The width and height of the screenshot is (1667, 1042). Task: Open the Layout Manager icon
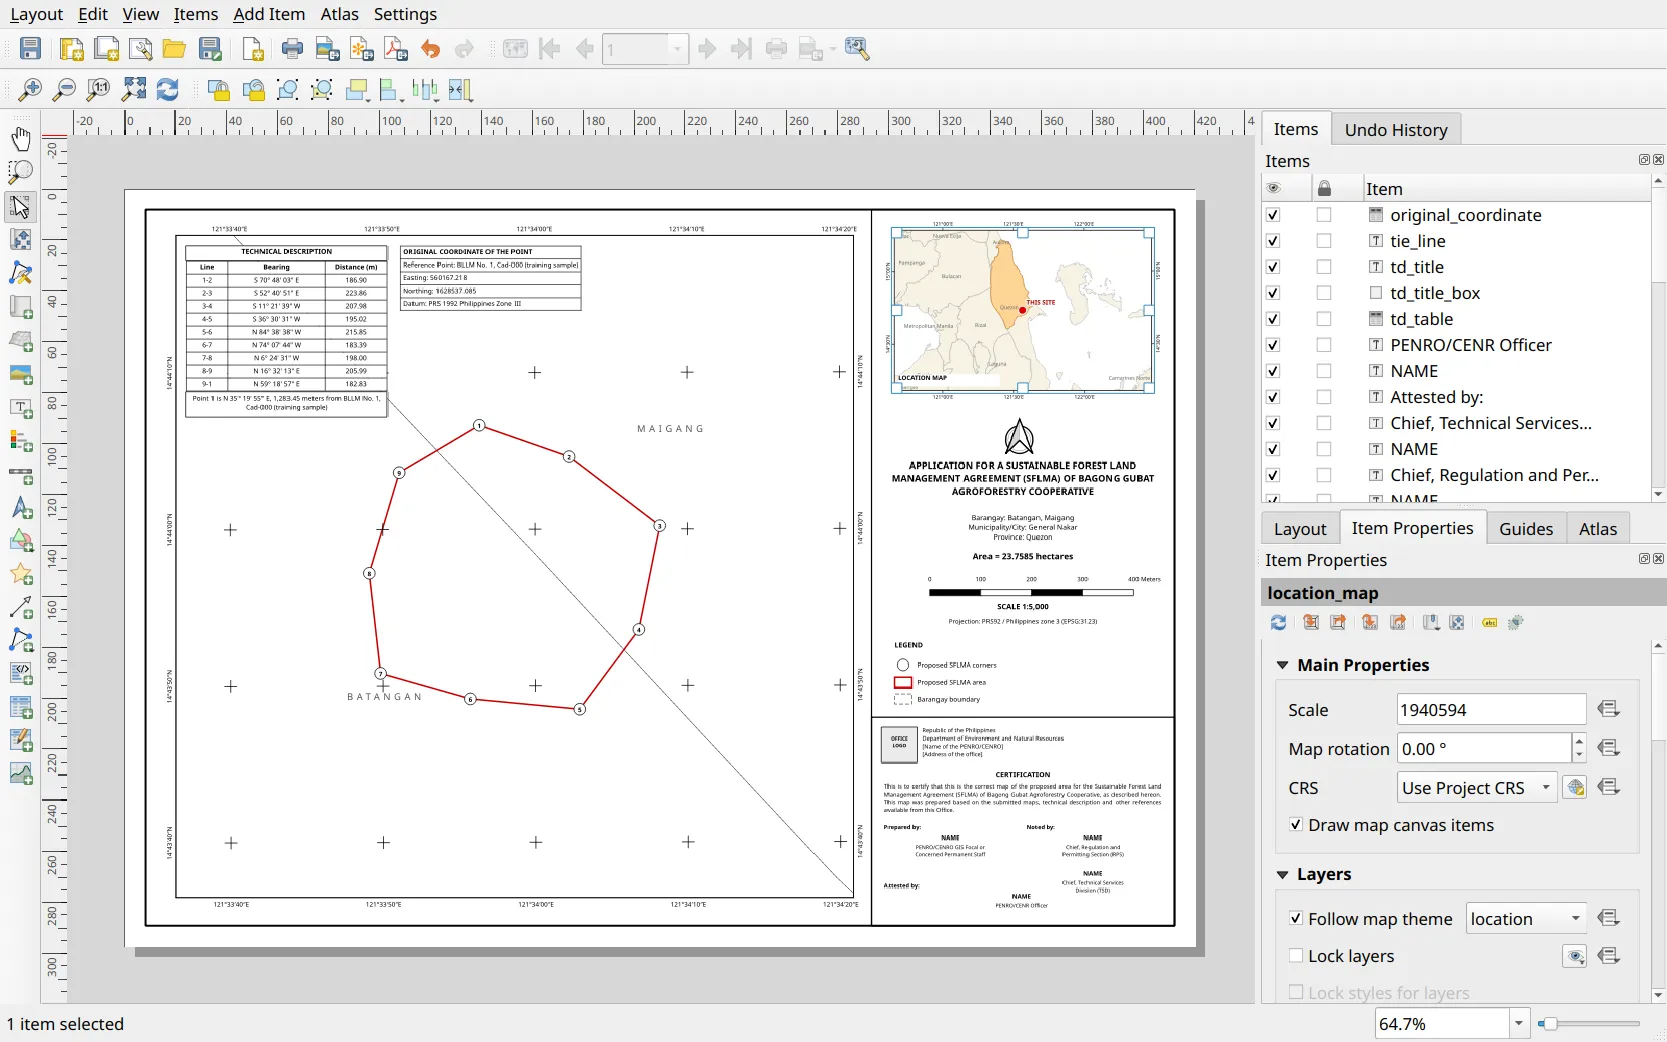coord(141,49)
